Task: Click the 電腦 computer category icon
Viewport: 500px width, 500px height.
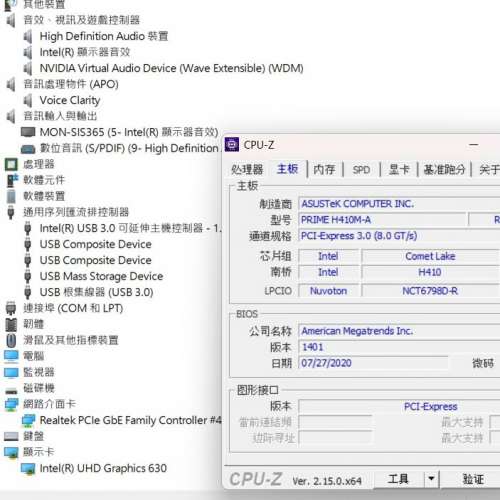Action: tap(11, 356)
